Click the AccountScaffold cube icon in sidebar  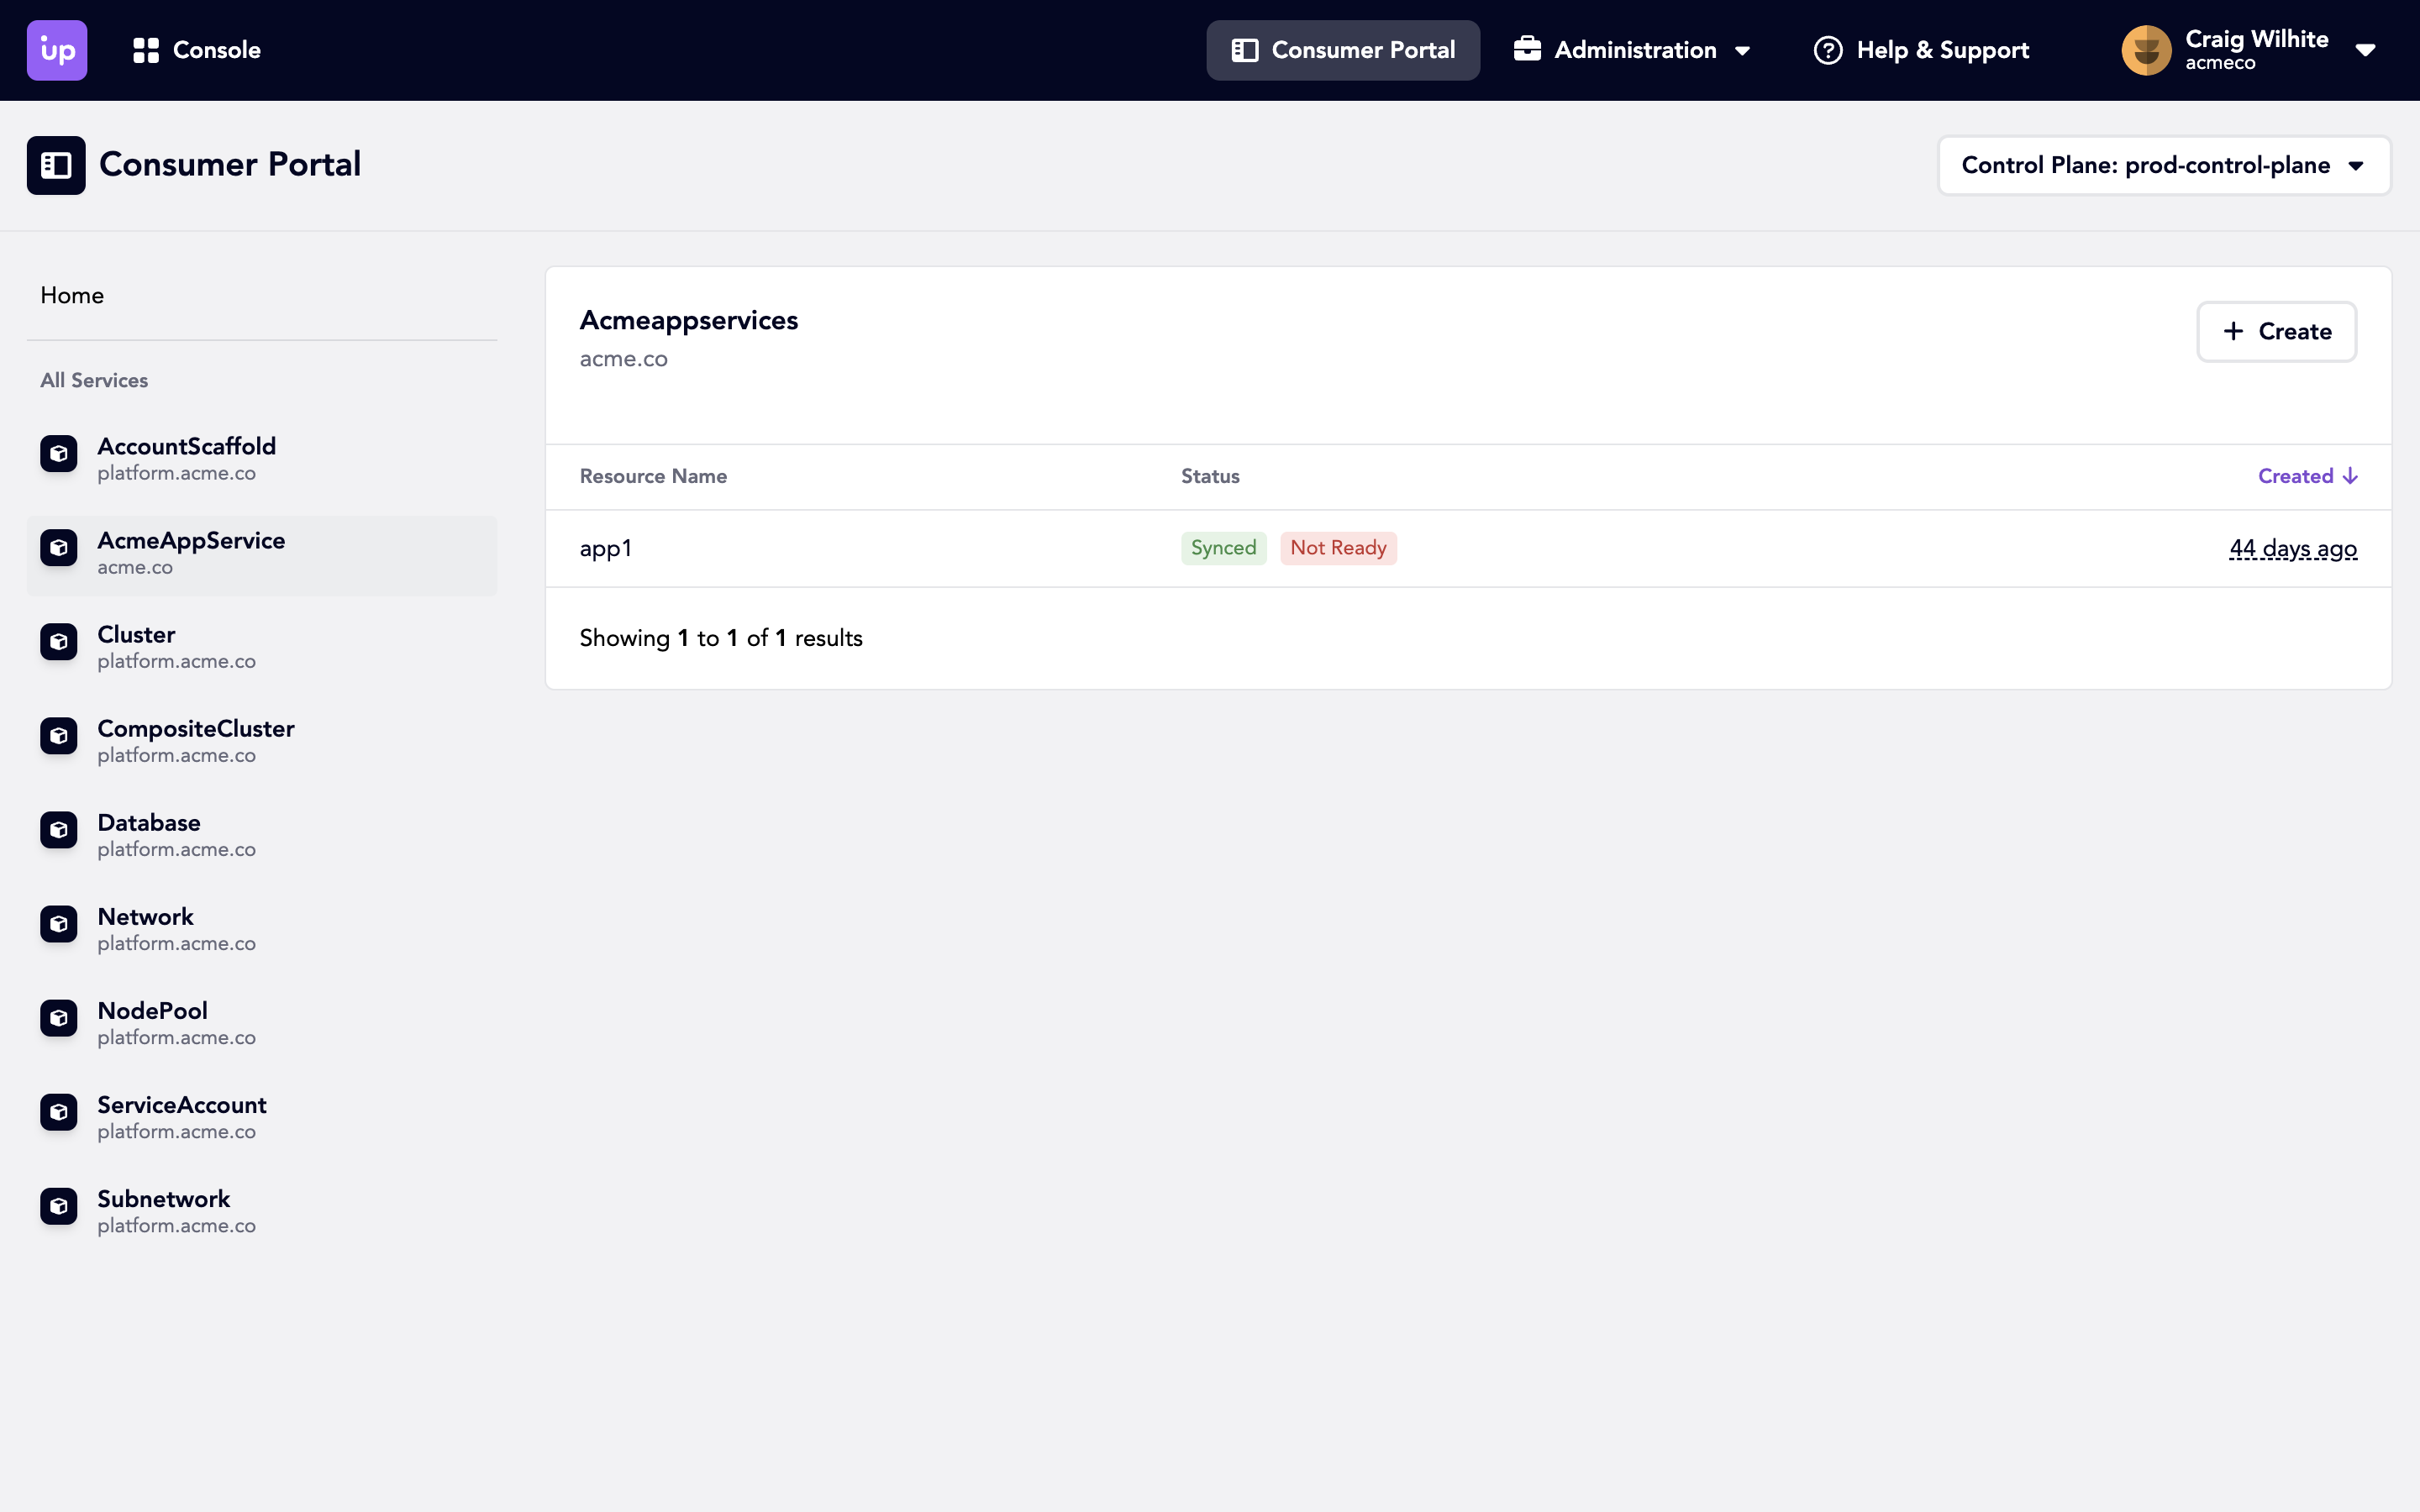coord(59,454)
